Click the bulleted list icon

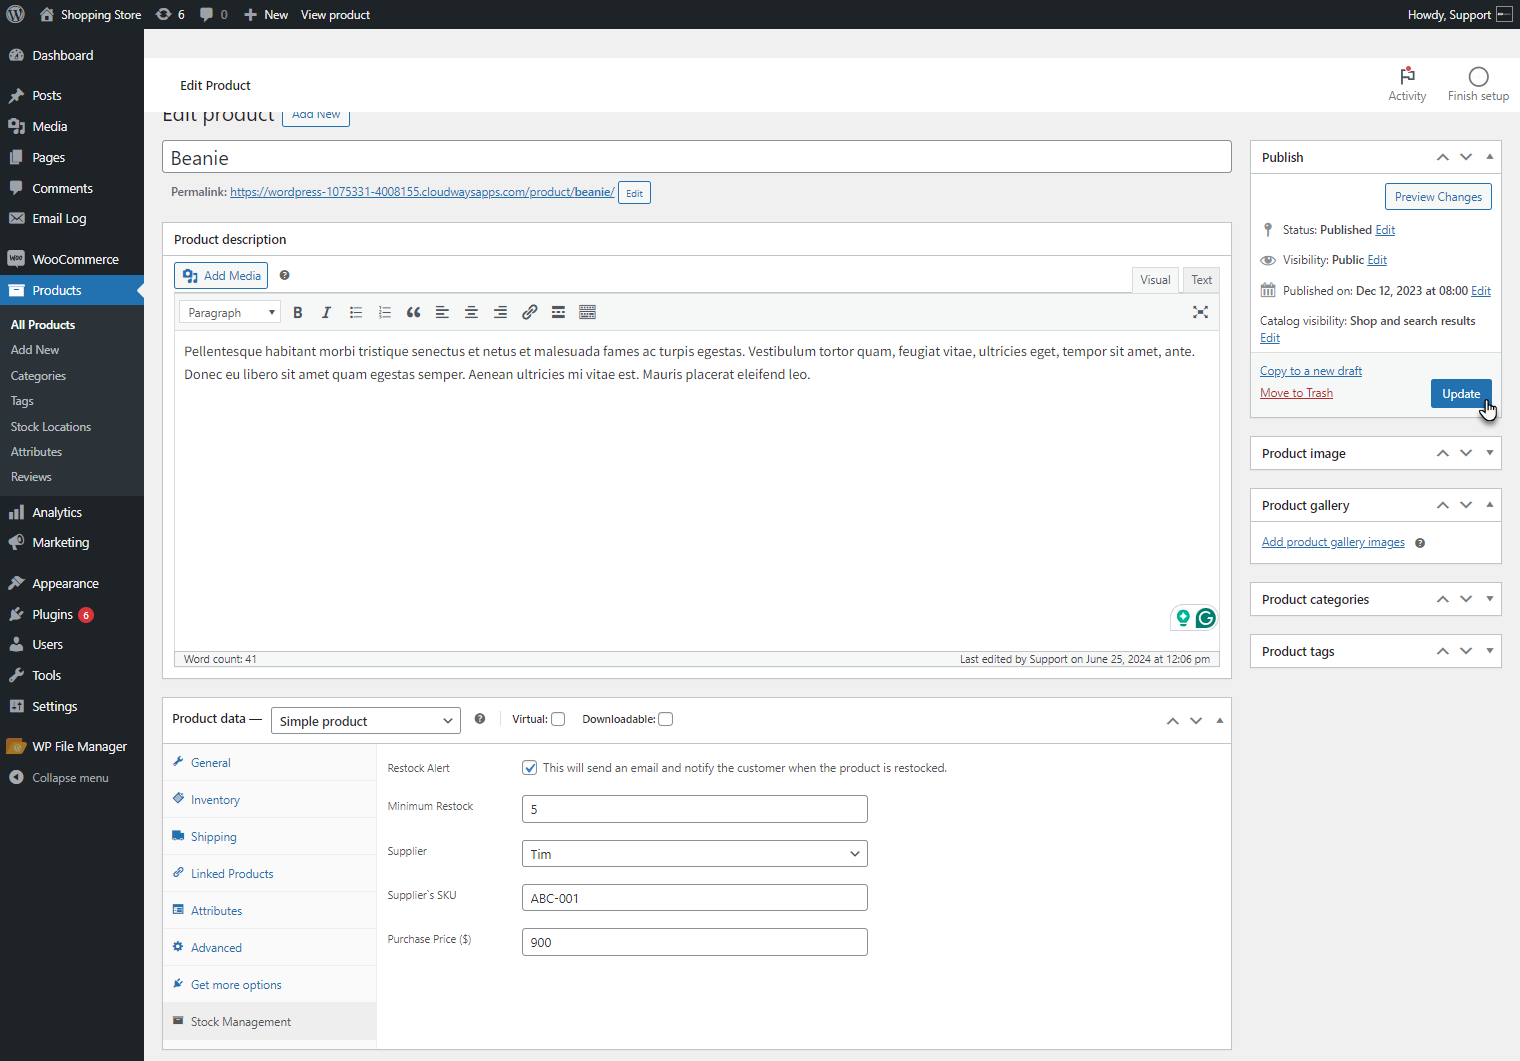355,313
